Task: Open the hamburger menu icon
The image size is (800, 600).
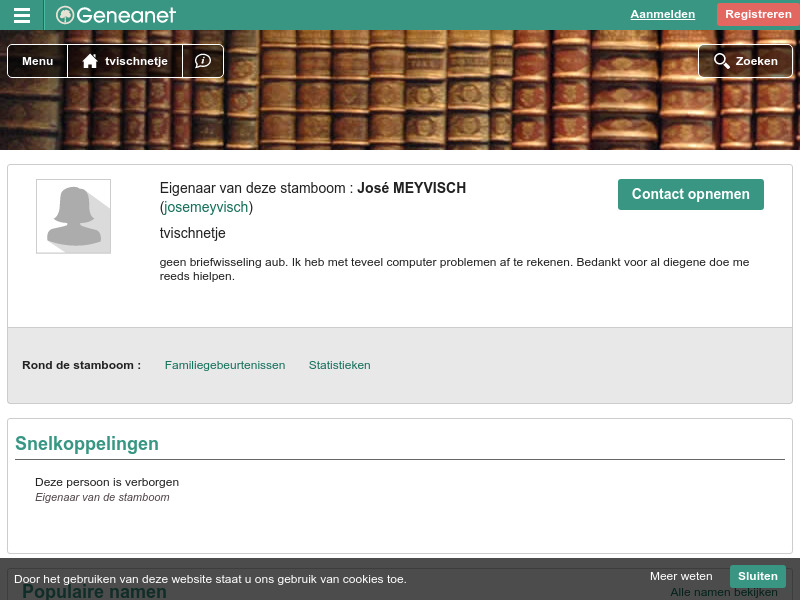Action: [x=22, y=14]
